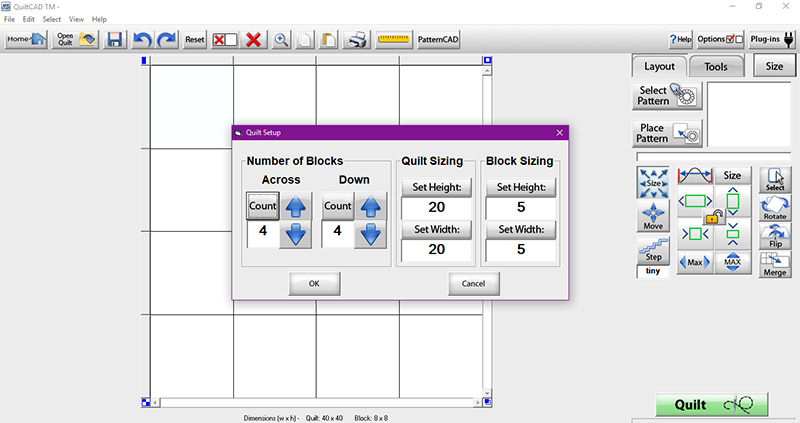Choose the Flip tool
800x423 pixels.
[775, 236]
